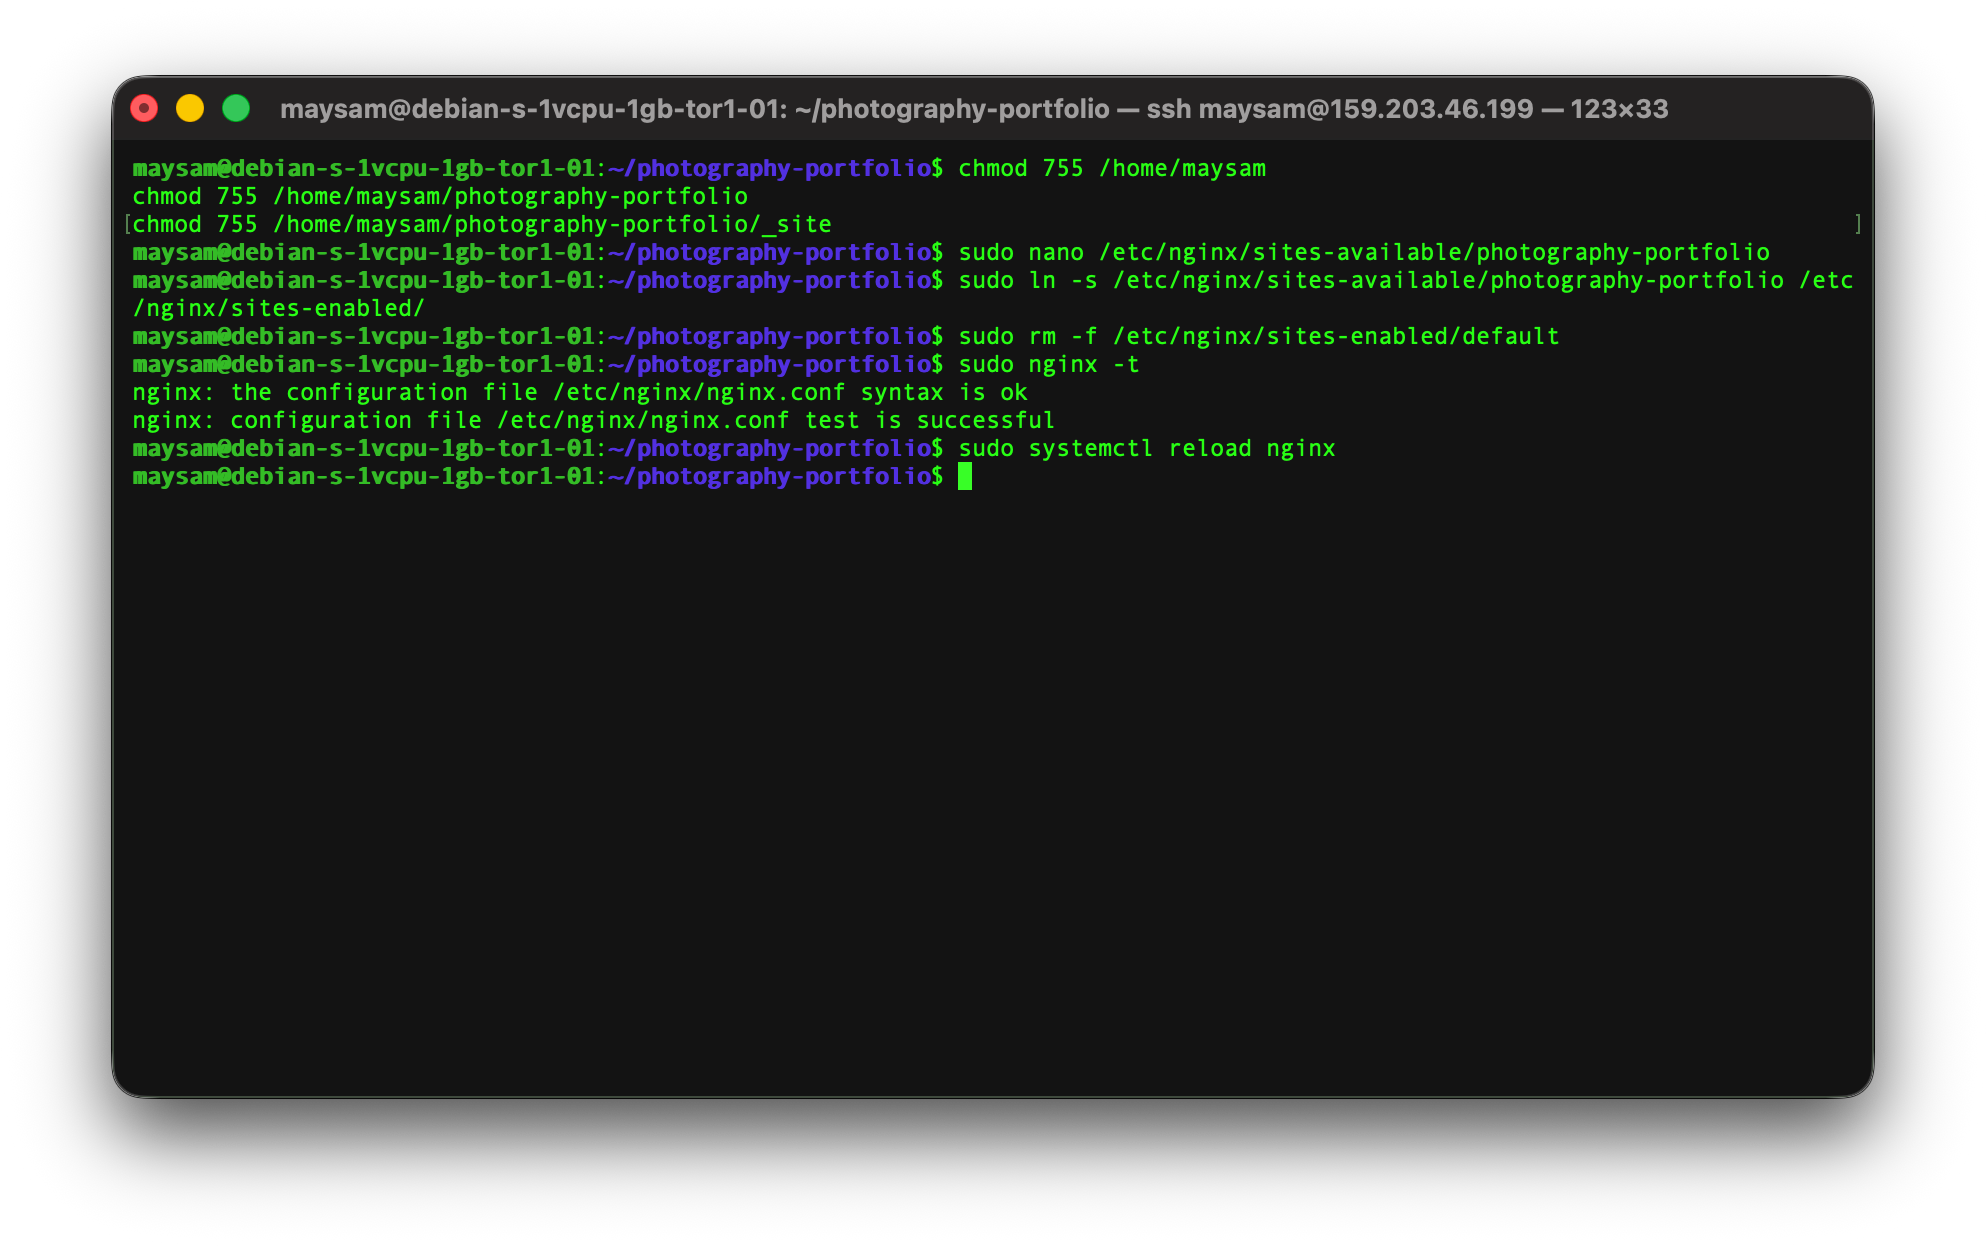
Task: Click the right bracket marker beside the _site line
Action: (x=1858, y=224)
